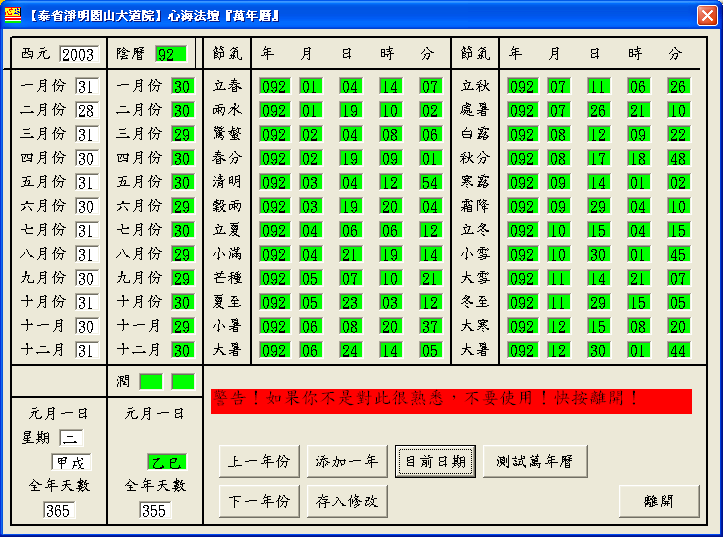
Task: Jump to today with 目前日期 button
Action: point(435,461)
